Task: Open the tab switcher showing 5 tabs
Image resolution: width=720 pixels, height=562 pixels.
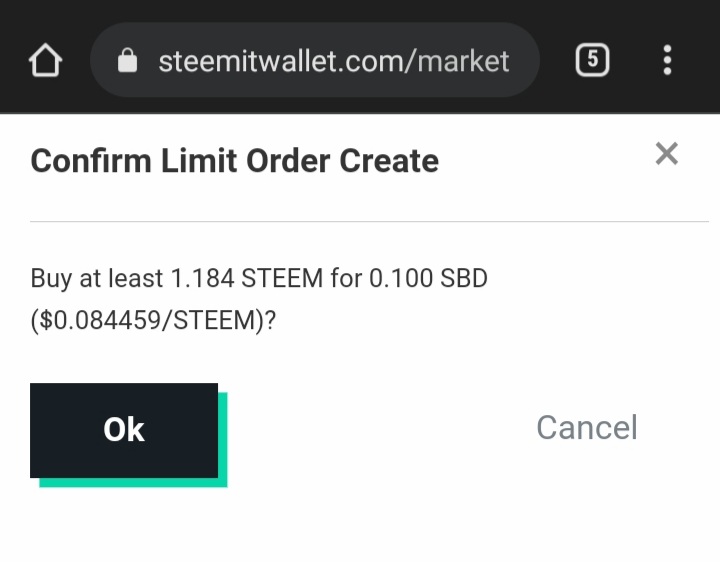Action: pyautogui.click(x=592, y=60)
